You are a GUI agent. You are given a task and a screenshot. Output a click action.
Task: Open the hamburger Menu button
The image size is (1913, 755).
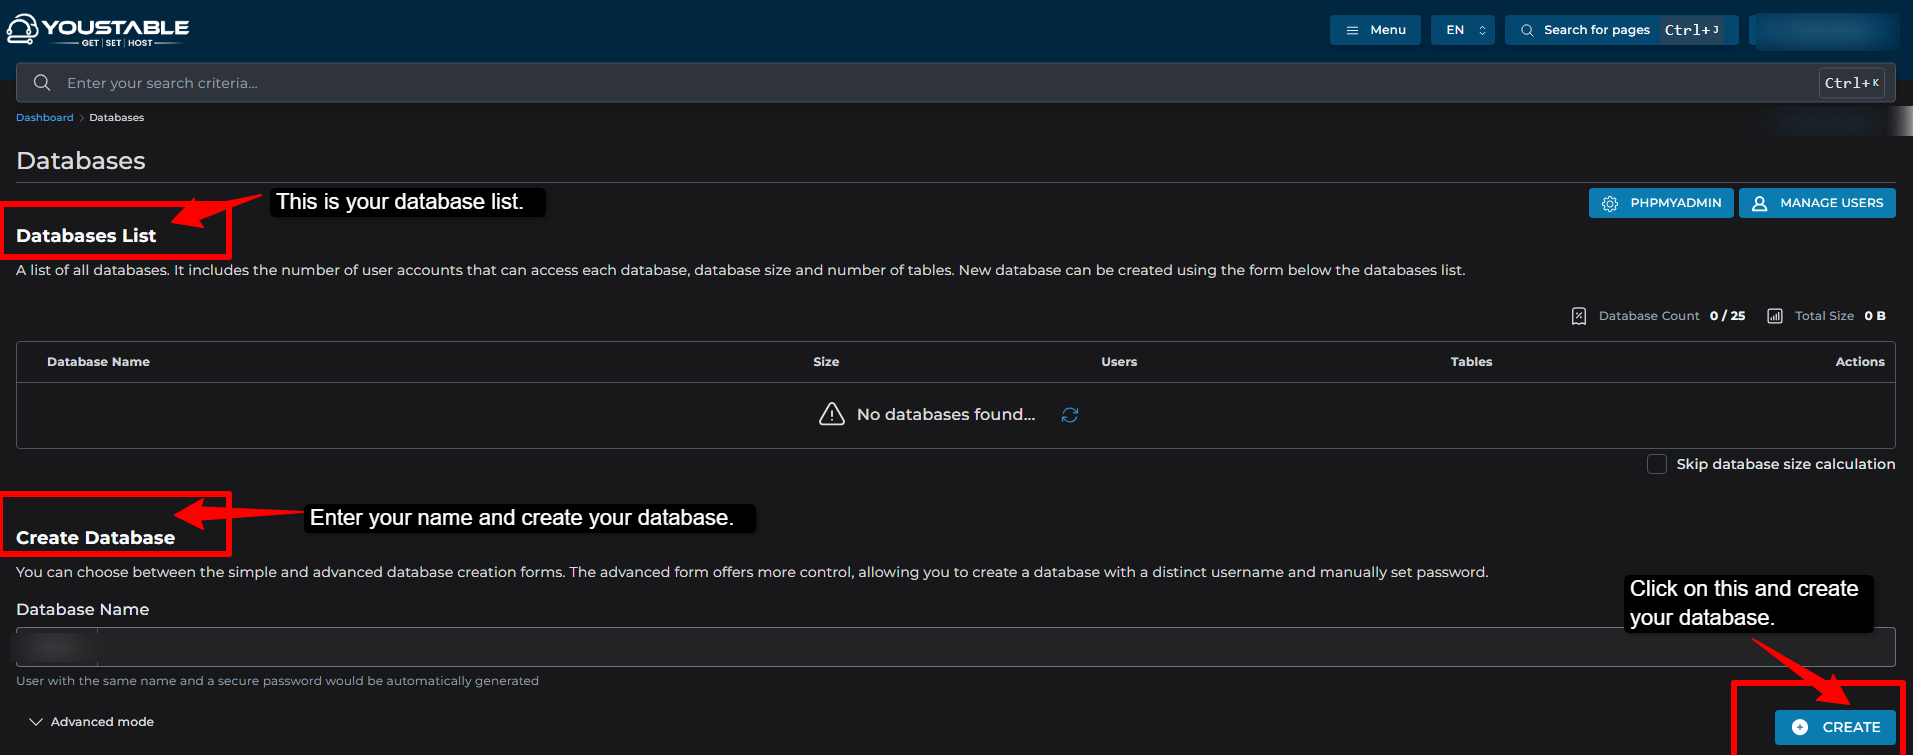pos(1375,30)
